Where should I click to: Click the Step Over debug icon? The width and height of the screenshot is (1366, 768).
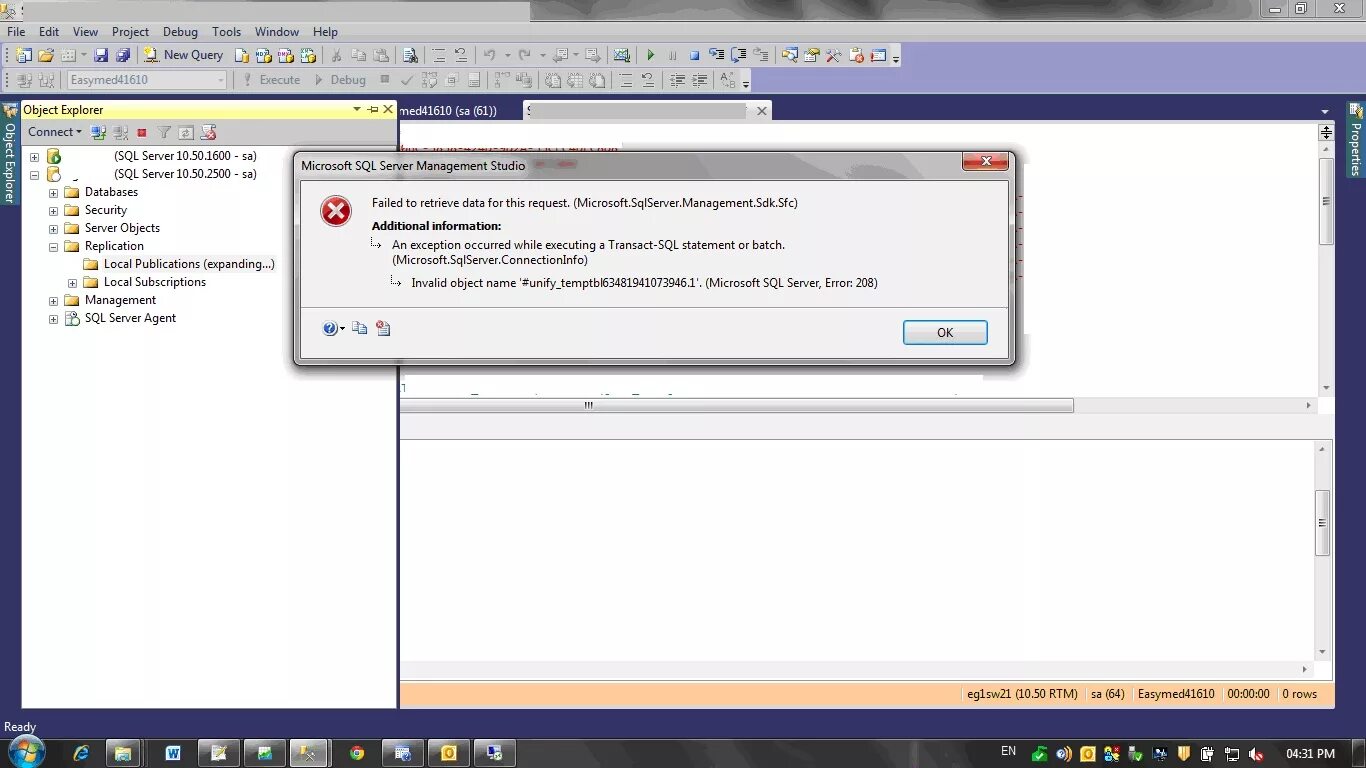(x=739, y=55)
